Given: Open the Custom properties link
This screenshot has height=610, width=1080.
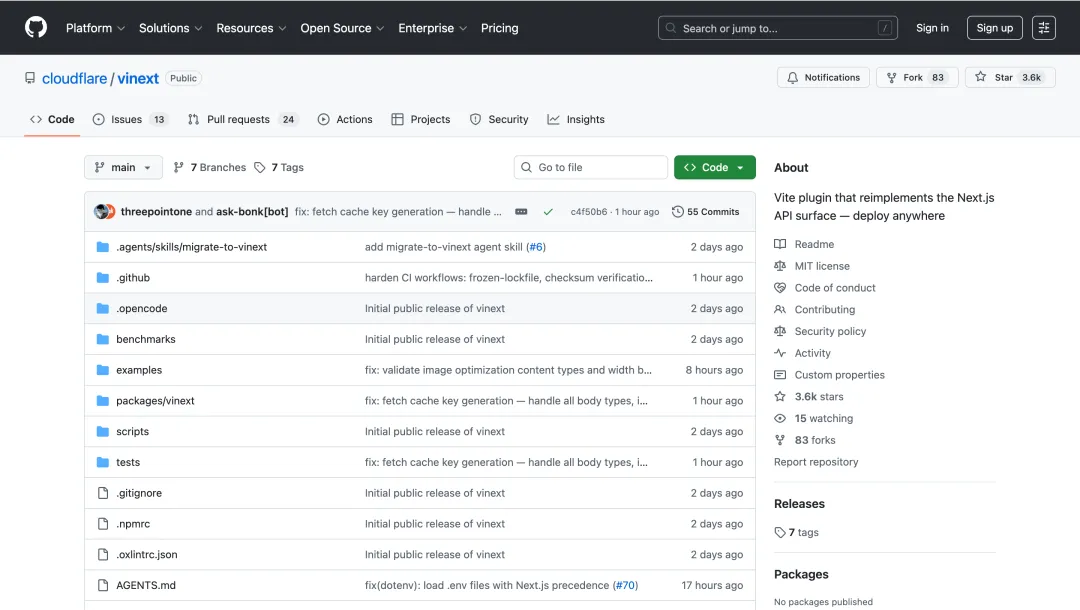Looking at the screenshot, I should pyautogui.click(x=840, y=375).
